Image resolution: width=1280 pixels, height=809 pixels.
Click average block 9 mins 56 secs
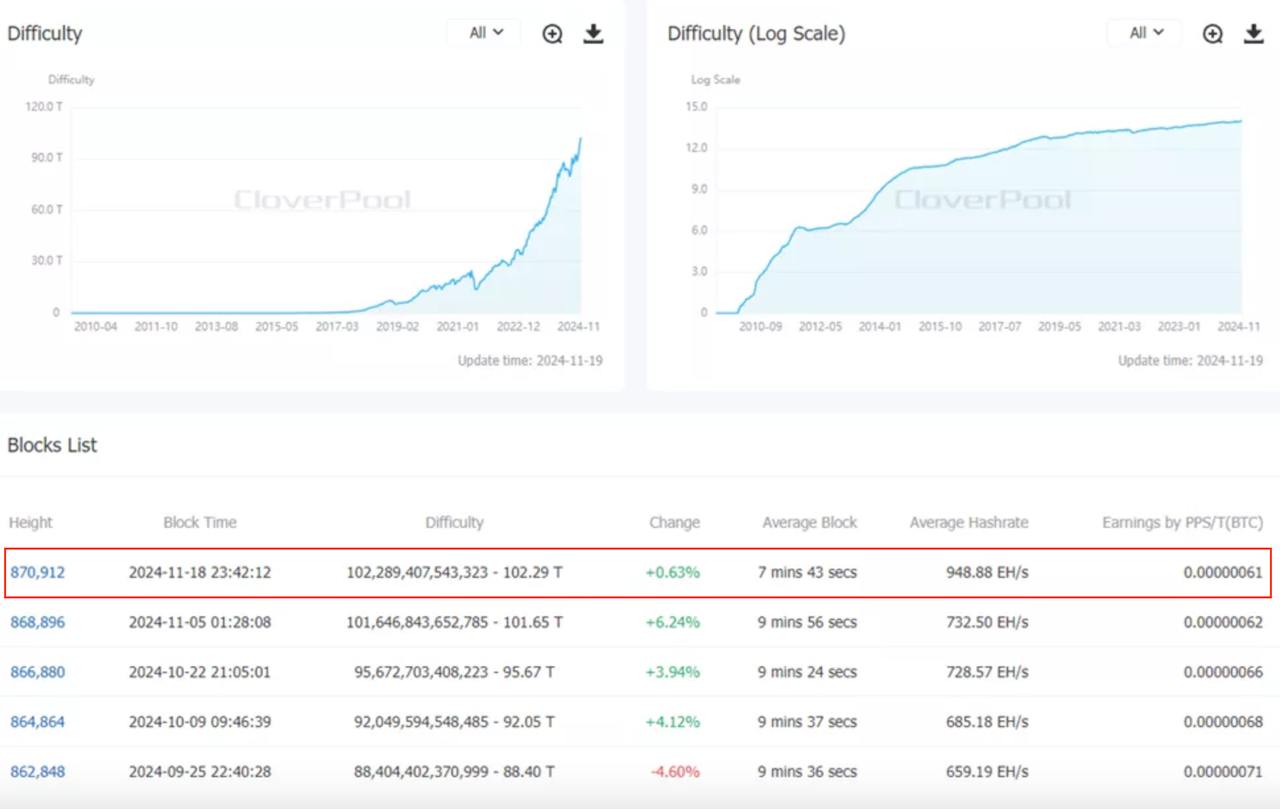808,622
